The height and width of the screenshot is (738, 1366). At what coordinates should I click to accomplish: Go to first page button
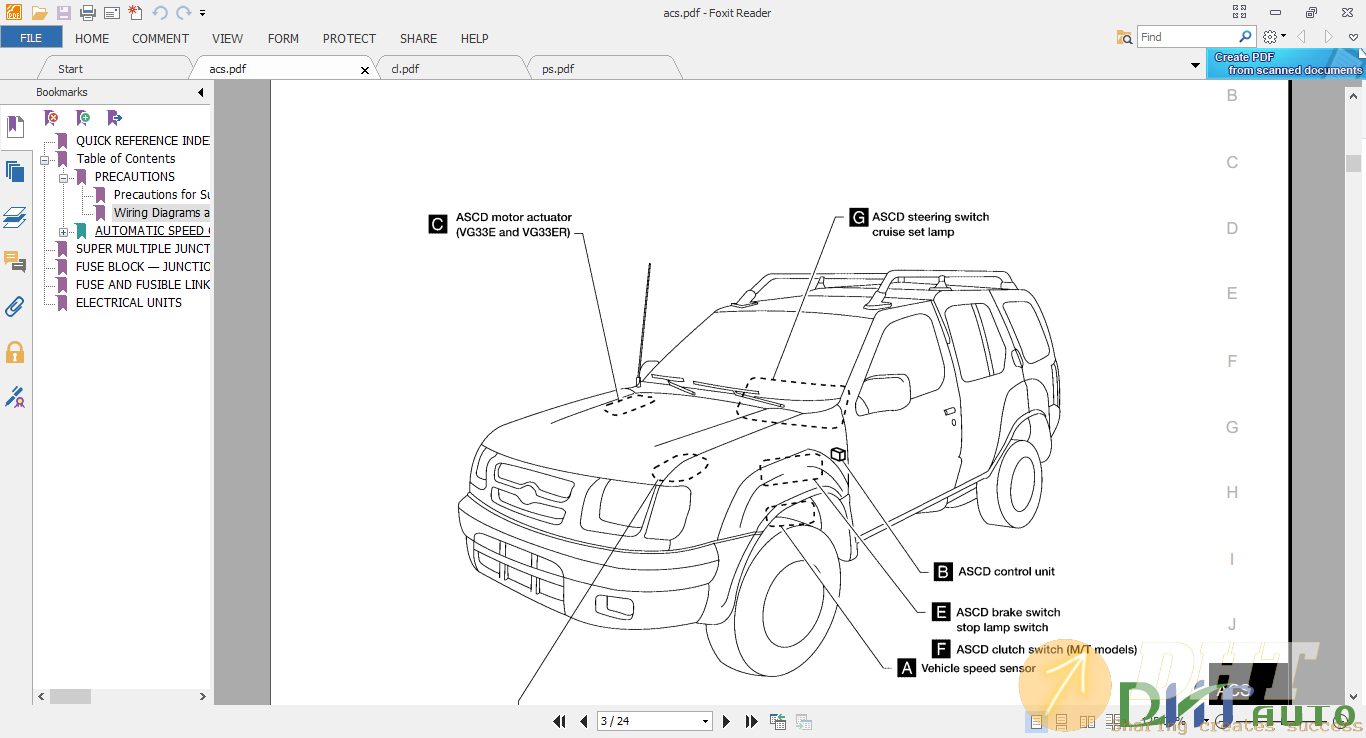(x=560, y=721)
